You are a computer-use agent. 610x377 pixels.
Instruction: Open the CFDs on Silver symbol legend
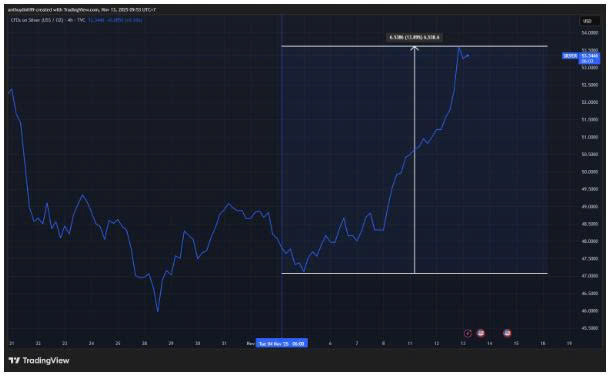[48, 20]
